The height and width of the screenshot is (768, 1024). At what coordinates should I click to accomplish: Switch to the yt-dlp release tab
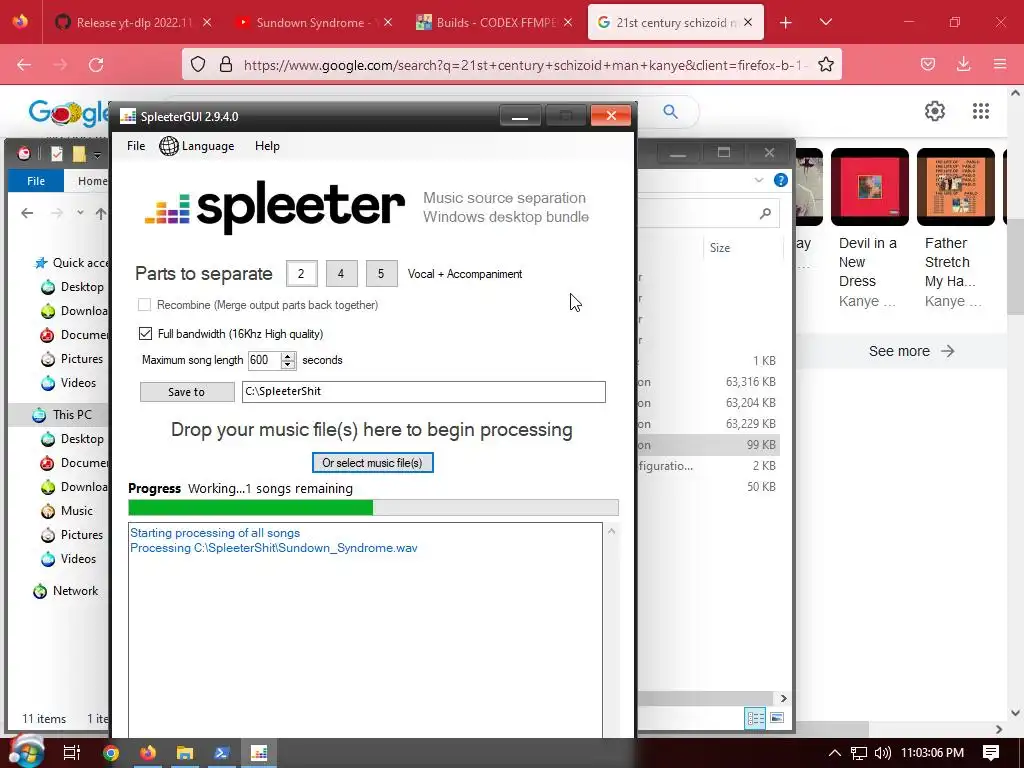134,22
